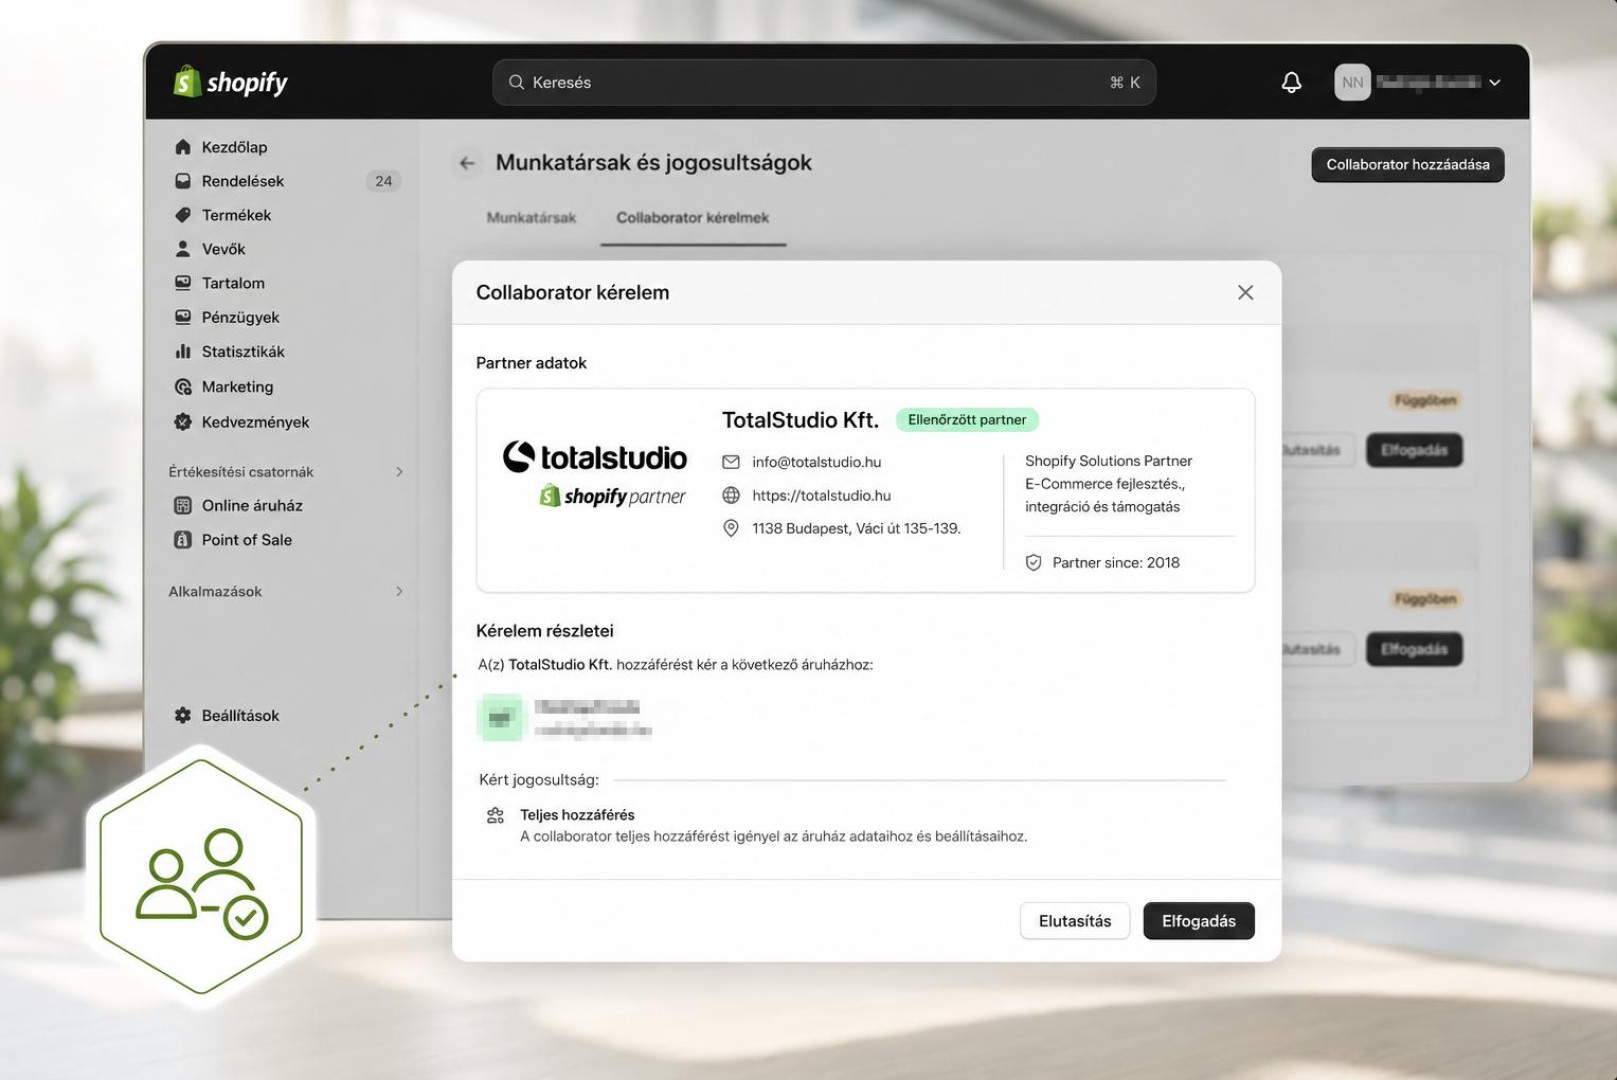Click the search magnifier icon
1617x1080 pixels.
pos(516,82)
